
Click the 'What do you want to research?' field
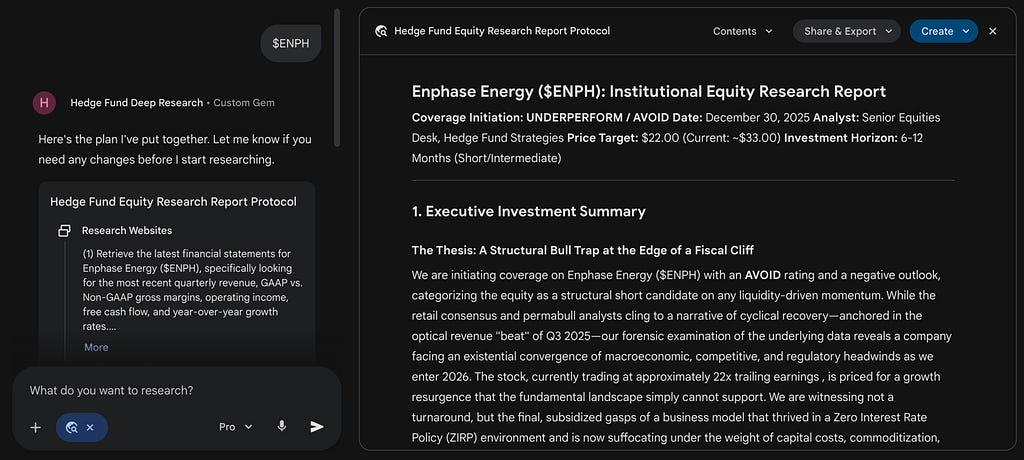[176, 391]
